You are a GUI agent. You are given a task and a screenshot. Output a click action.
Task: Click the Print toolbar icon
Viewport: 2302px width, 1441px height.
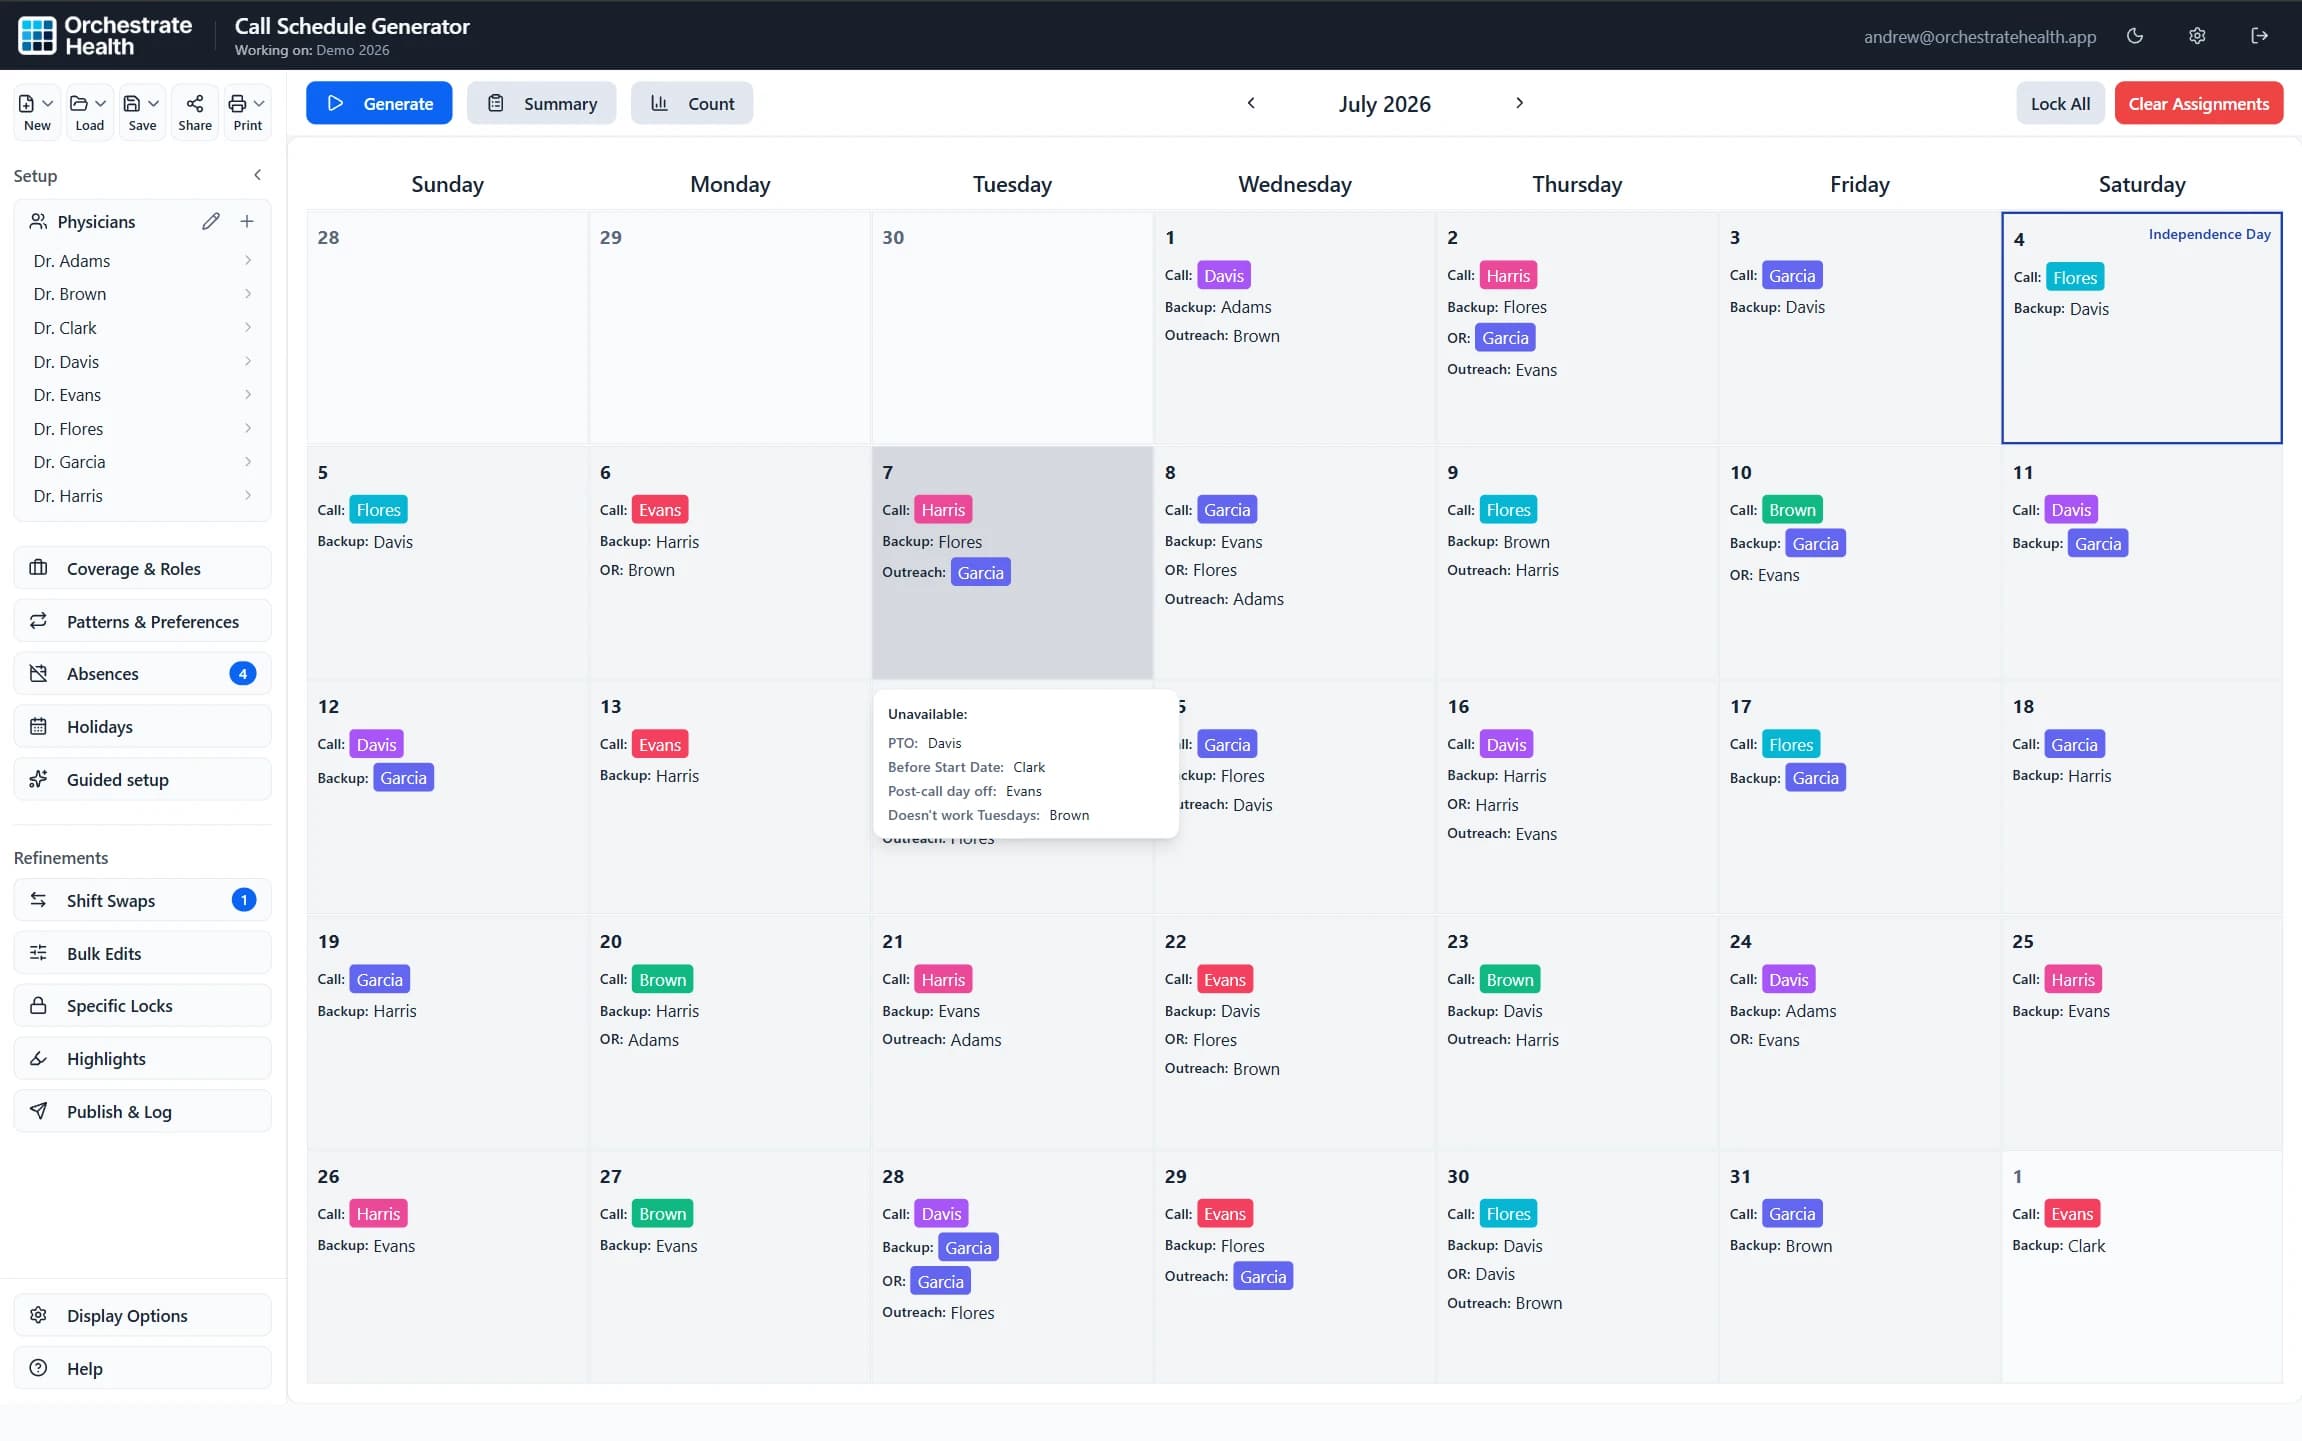[247, 111]
